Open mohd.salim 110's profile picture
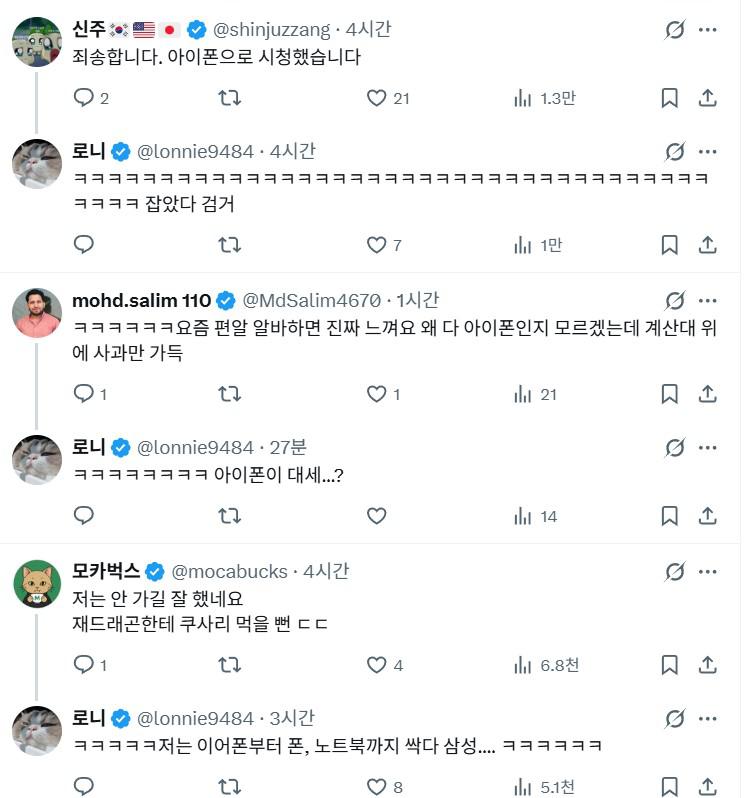Screen dimensions: 752x798 pyautogui.click(x=37, y=314)
